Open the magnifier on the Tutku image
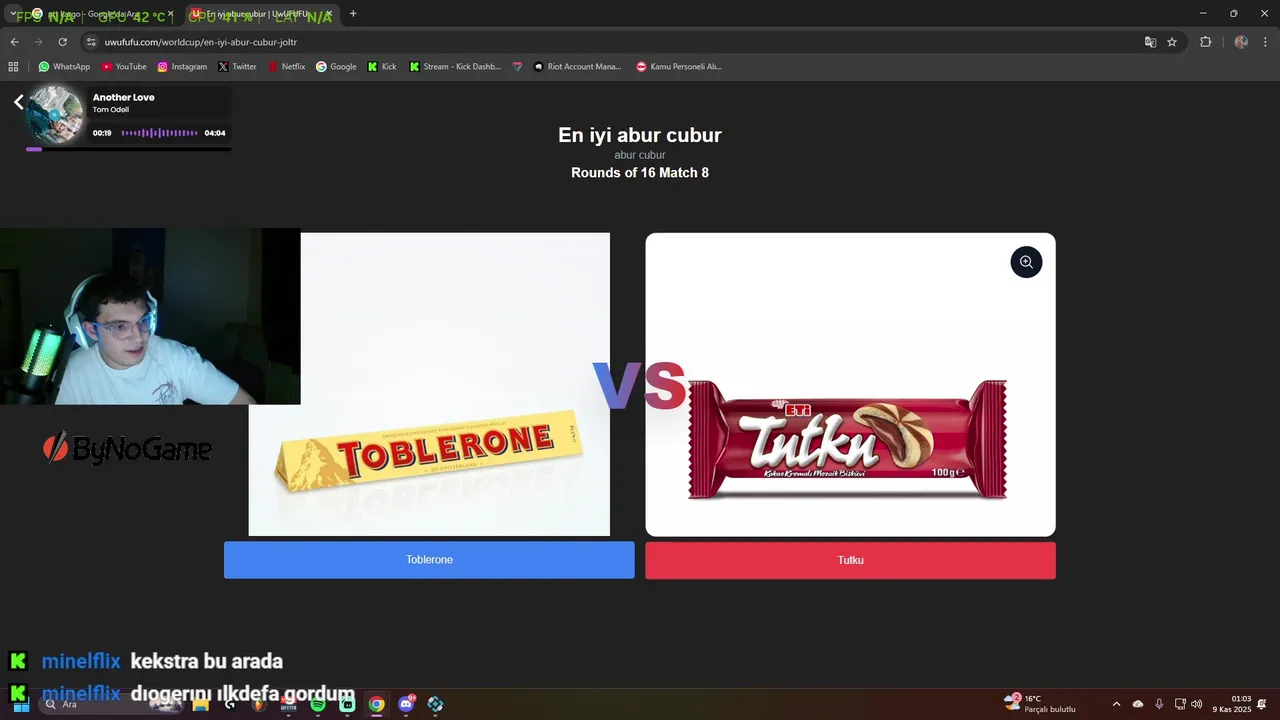 pos(1026,262)
